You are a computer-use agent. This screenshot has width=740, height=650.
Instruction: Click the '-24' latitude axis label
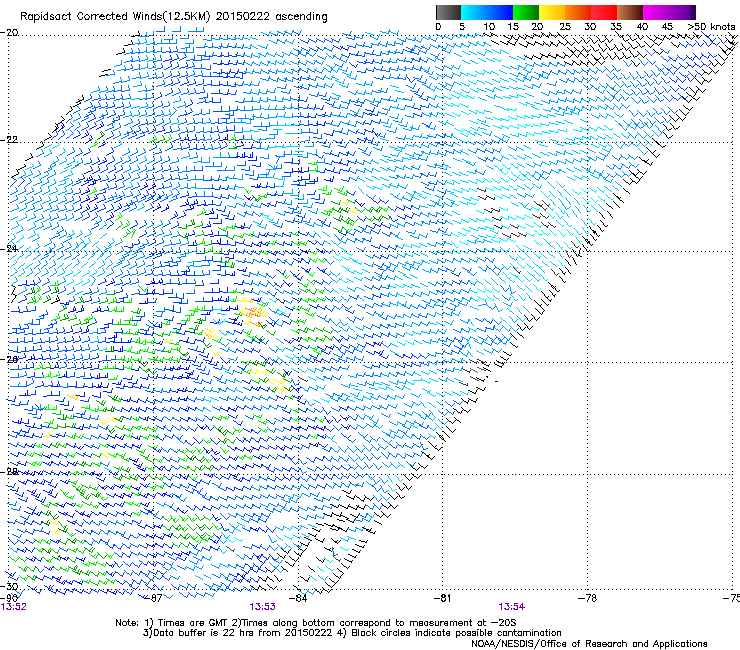tap(9, 248)
